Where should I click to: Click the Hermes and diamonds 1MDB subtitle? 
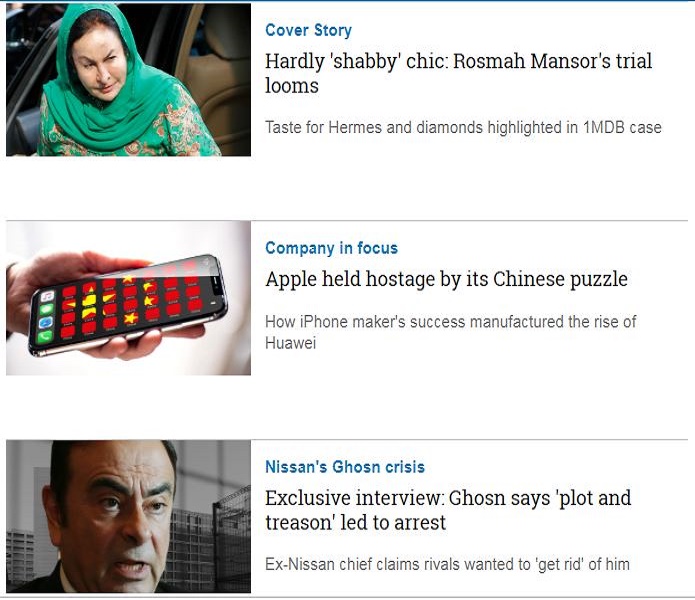[x=463, y=128]
